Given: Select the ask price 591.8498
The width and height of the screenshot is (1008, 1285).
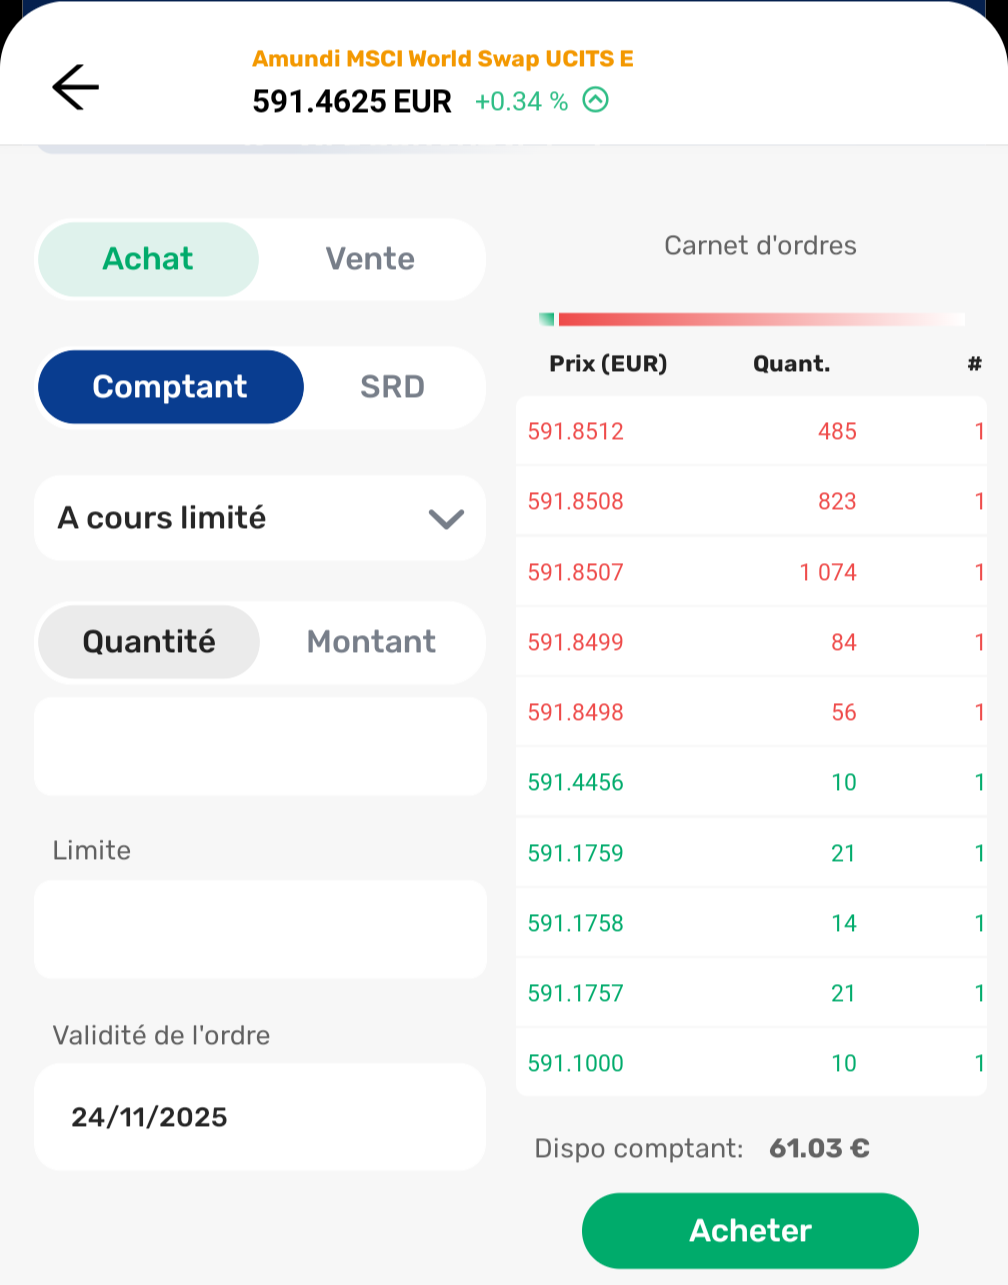Looking at the screenshot, I should pyautogui.click(x=576, y=712).
